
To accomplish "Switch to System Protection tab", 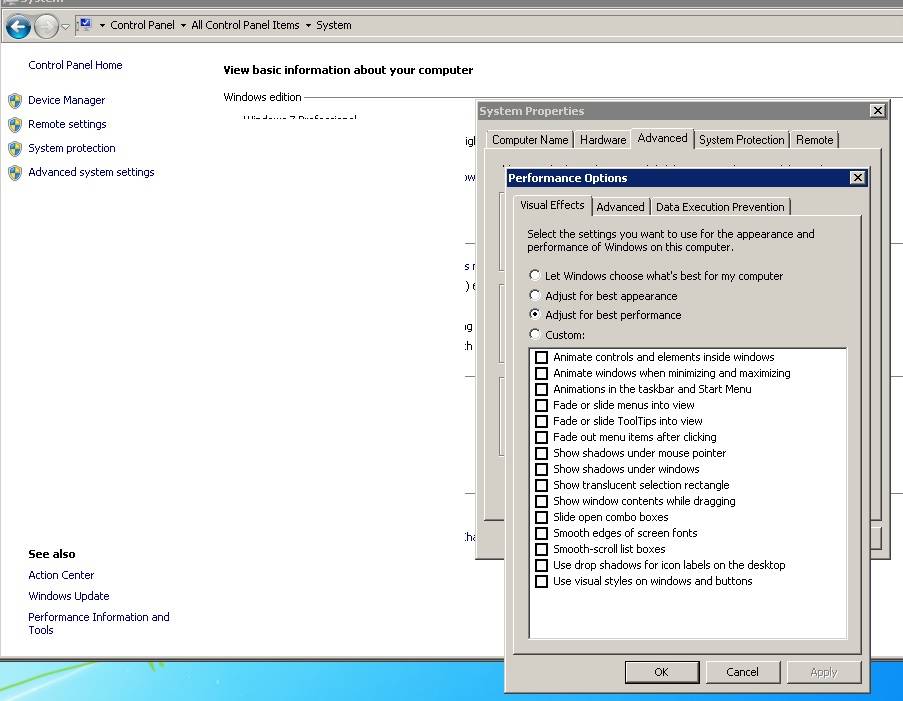I will (741, 139).
